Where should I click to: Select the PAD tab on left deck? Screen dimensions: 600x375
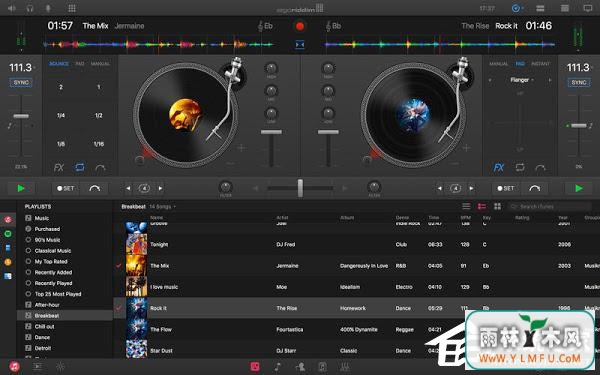pos(80,64)
